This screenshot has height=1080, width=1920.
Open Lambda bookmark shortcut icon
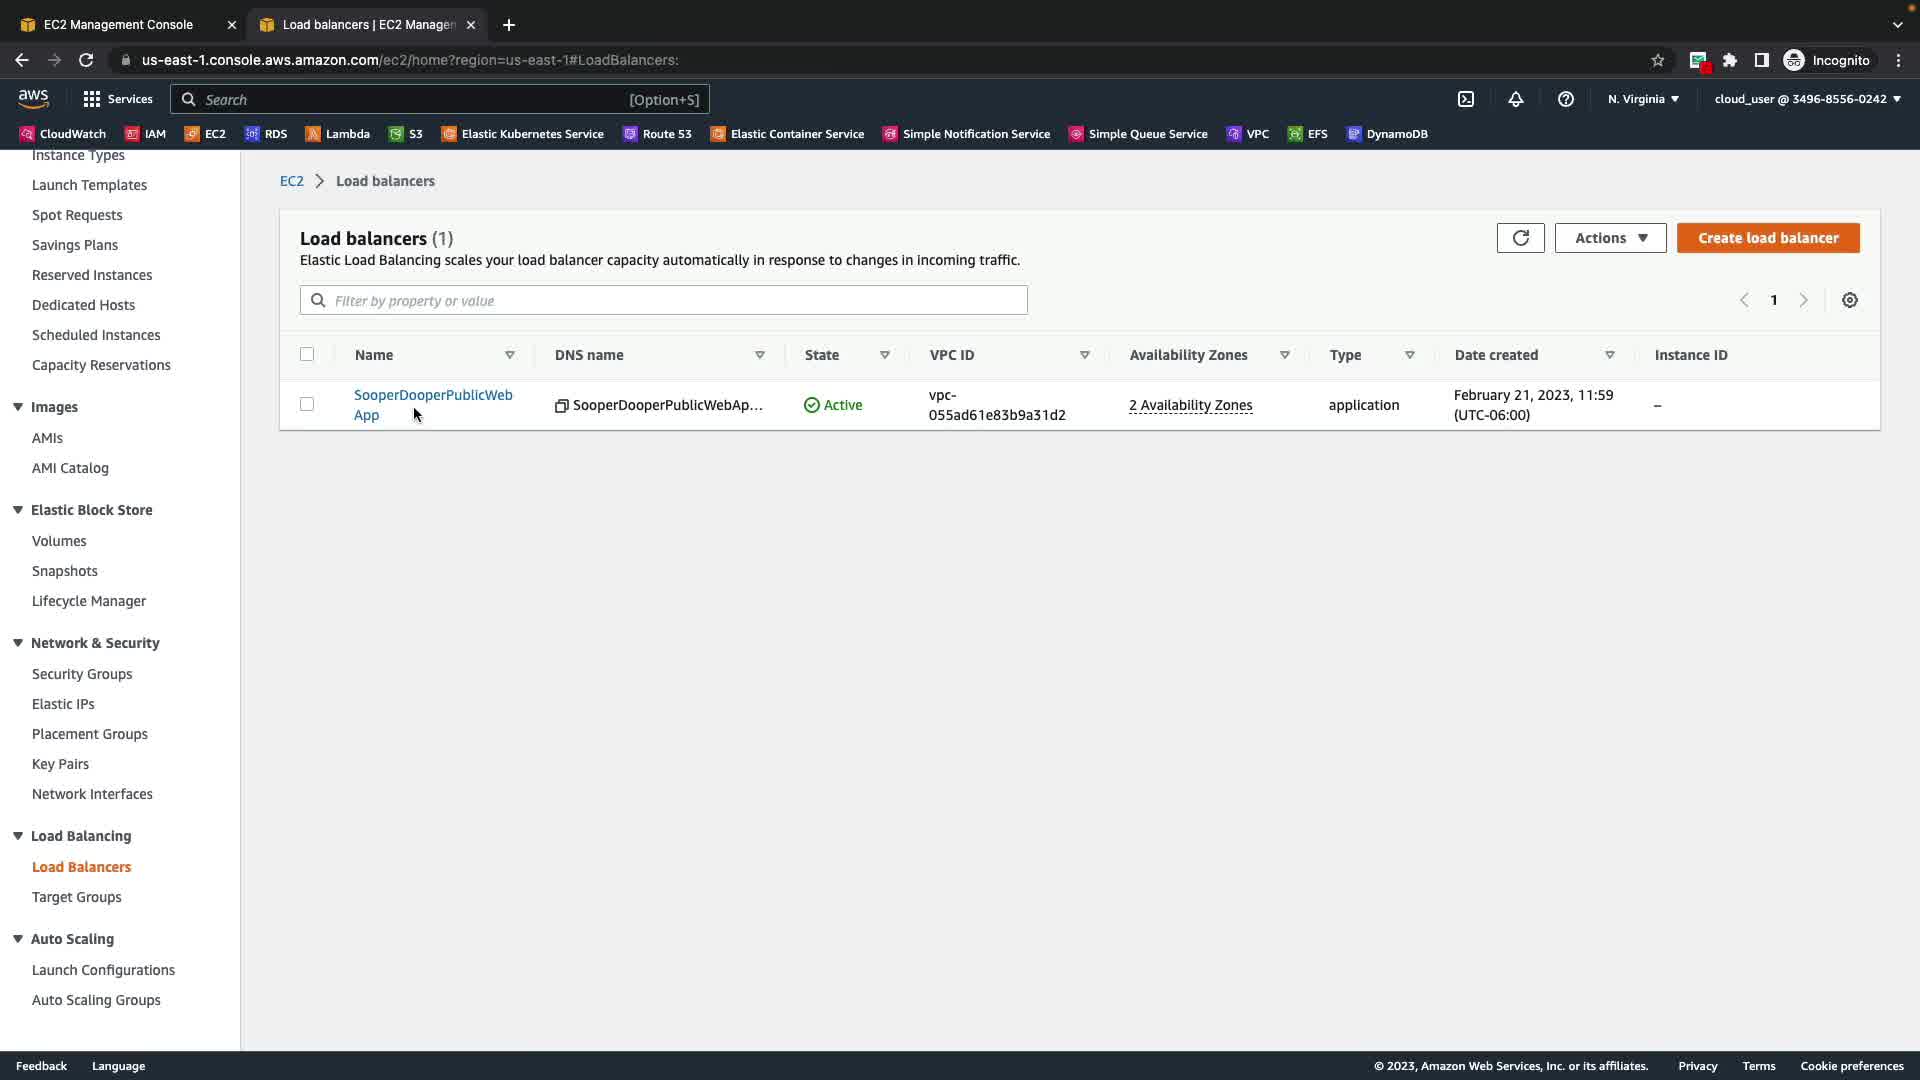pos(313,134)
